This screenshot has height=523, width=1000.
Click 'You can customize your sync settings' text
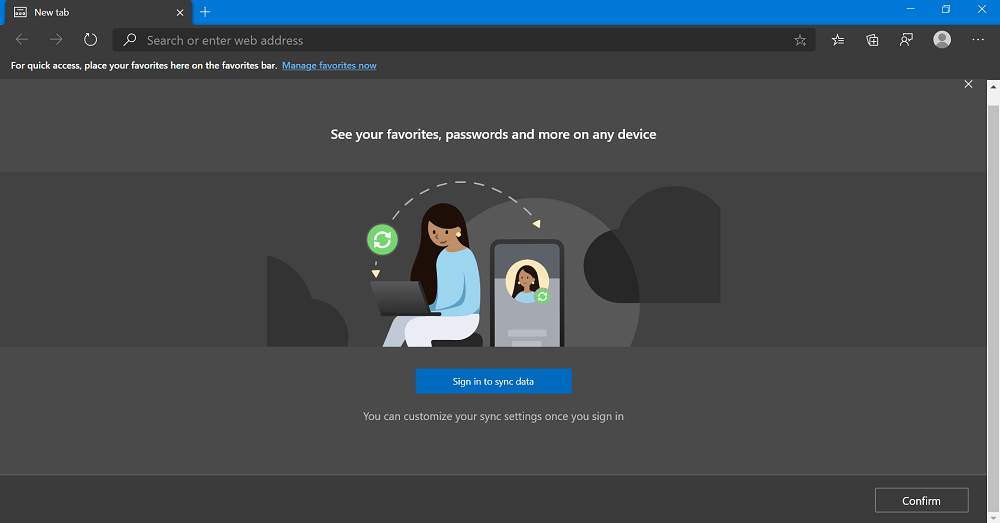pos(493,416)
